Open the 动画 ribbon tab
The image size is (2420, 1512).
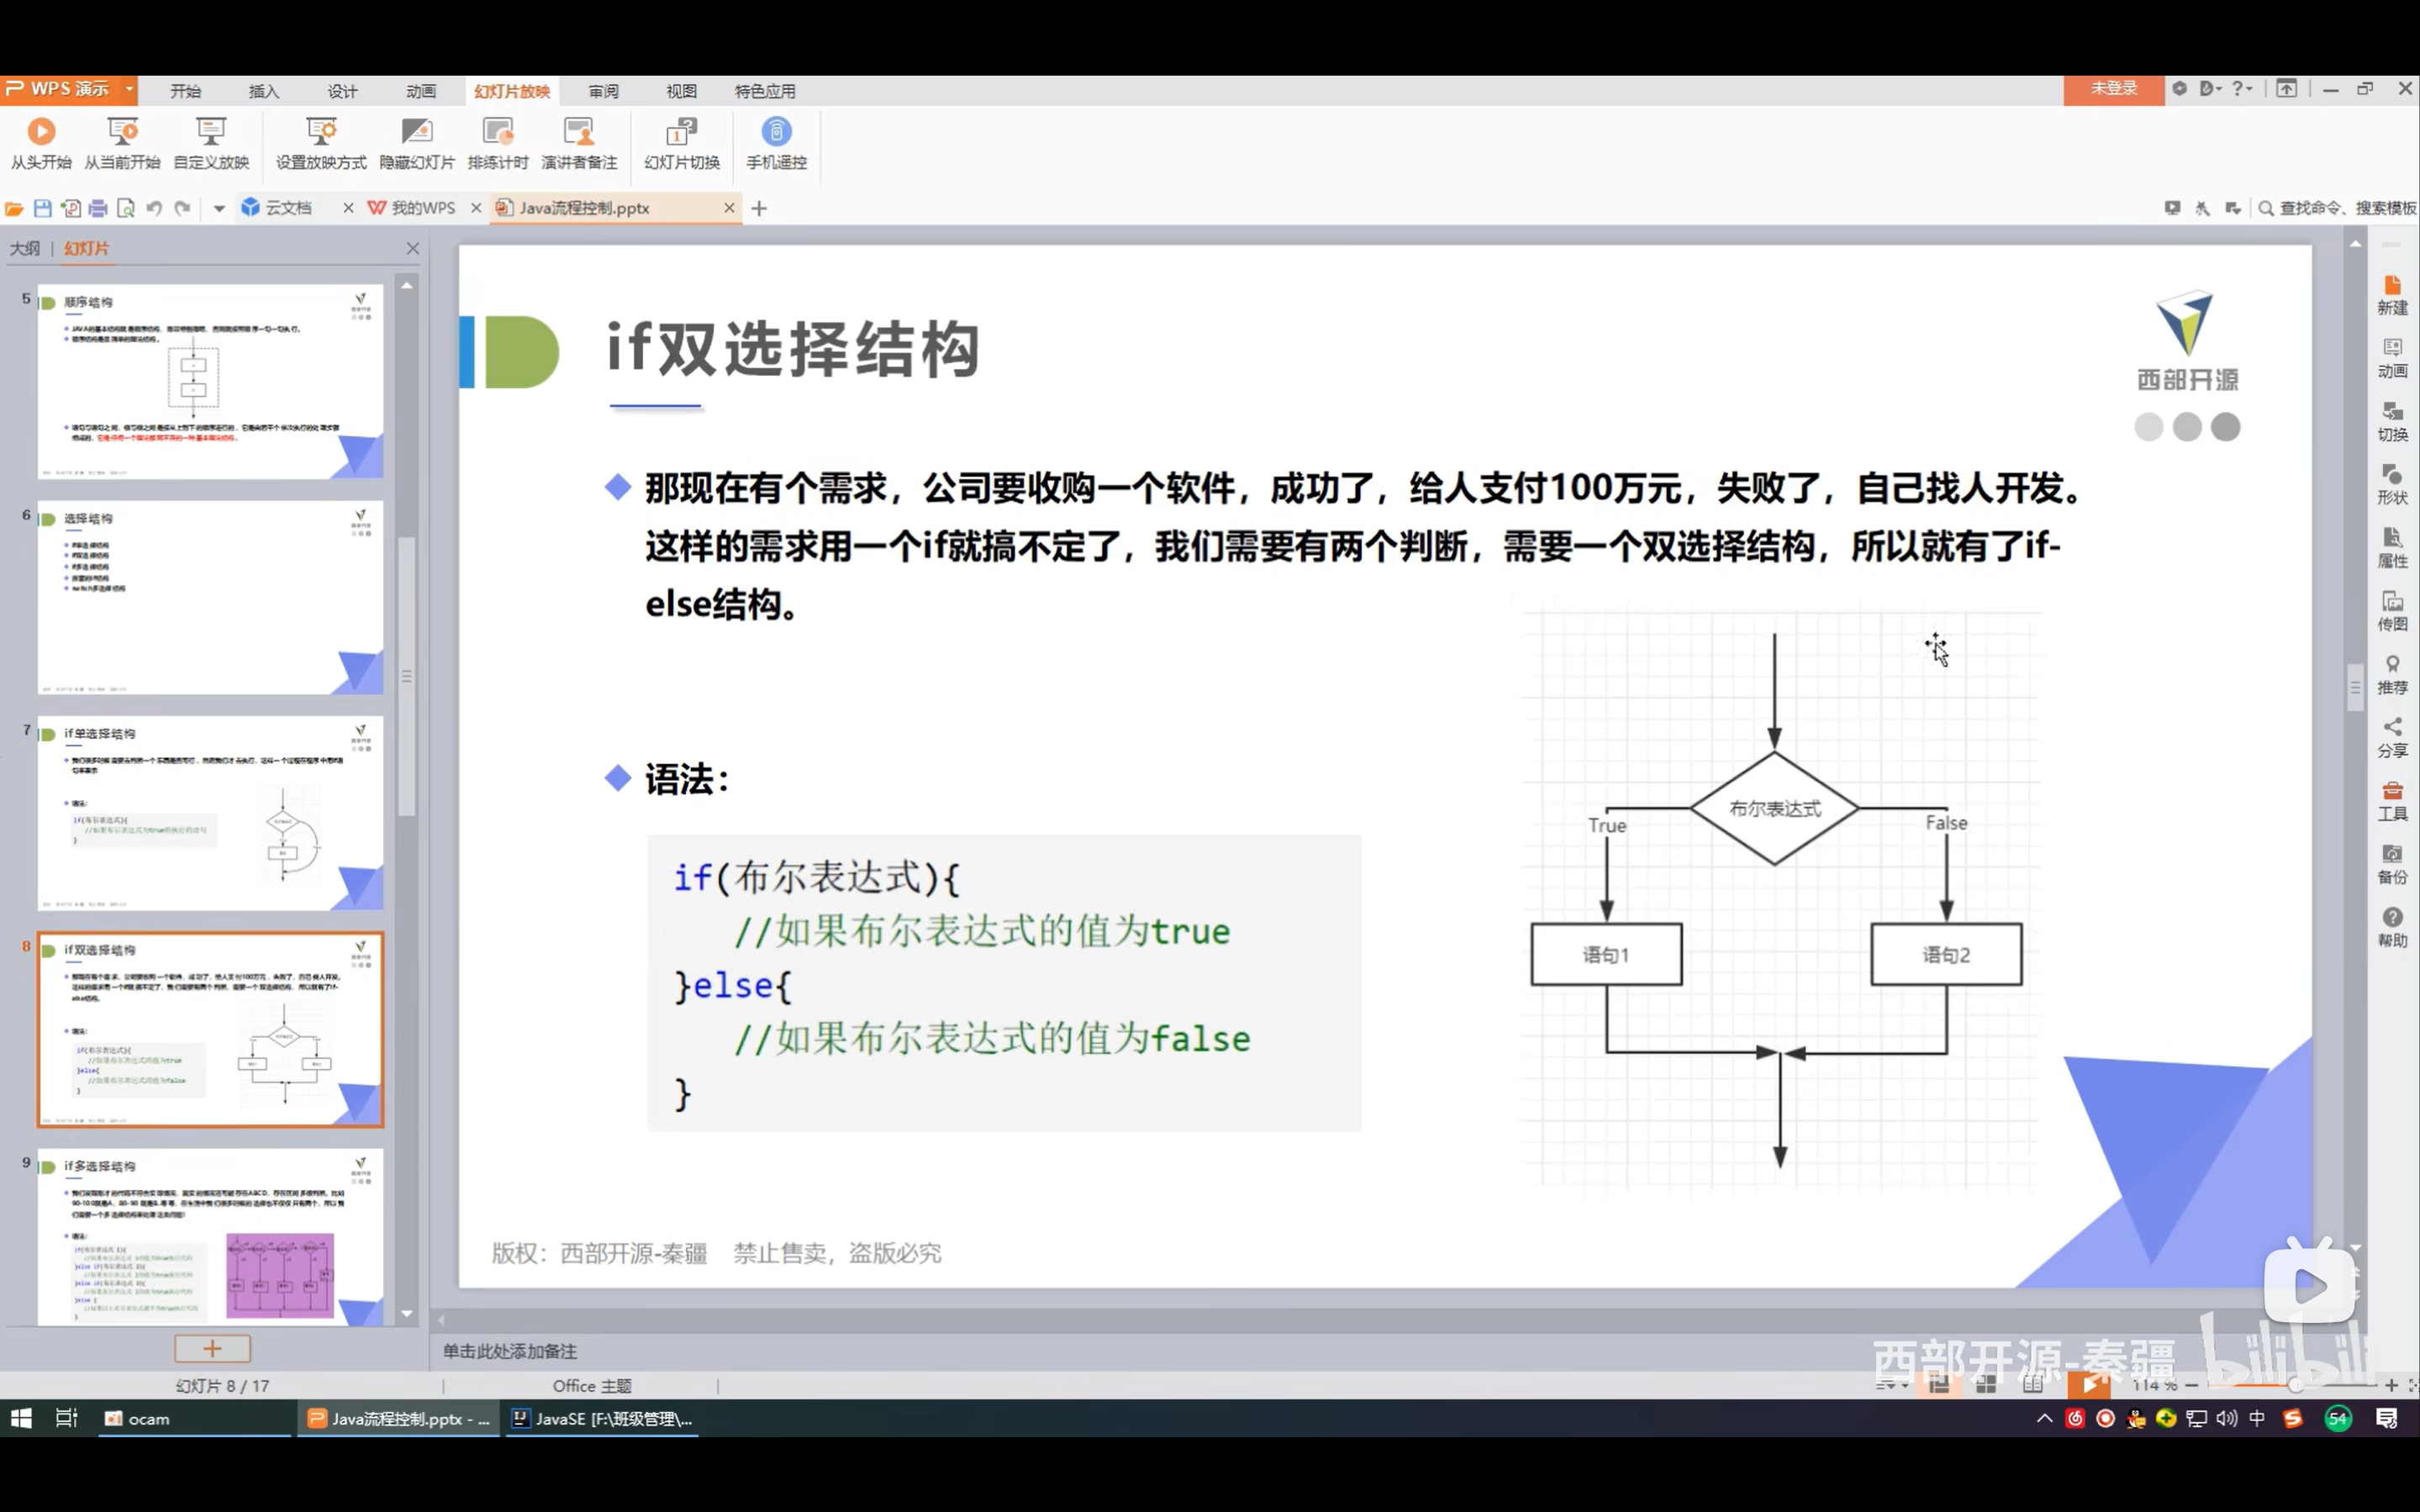click(x=421, y=91)
